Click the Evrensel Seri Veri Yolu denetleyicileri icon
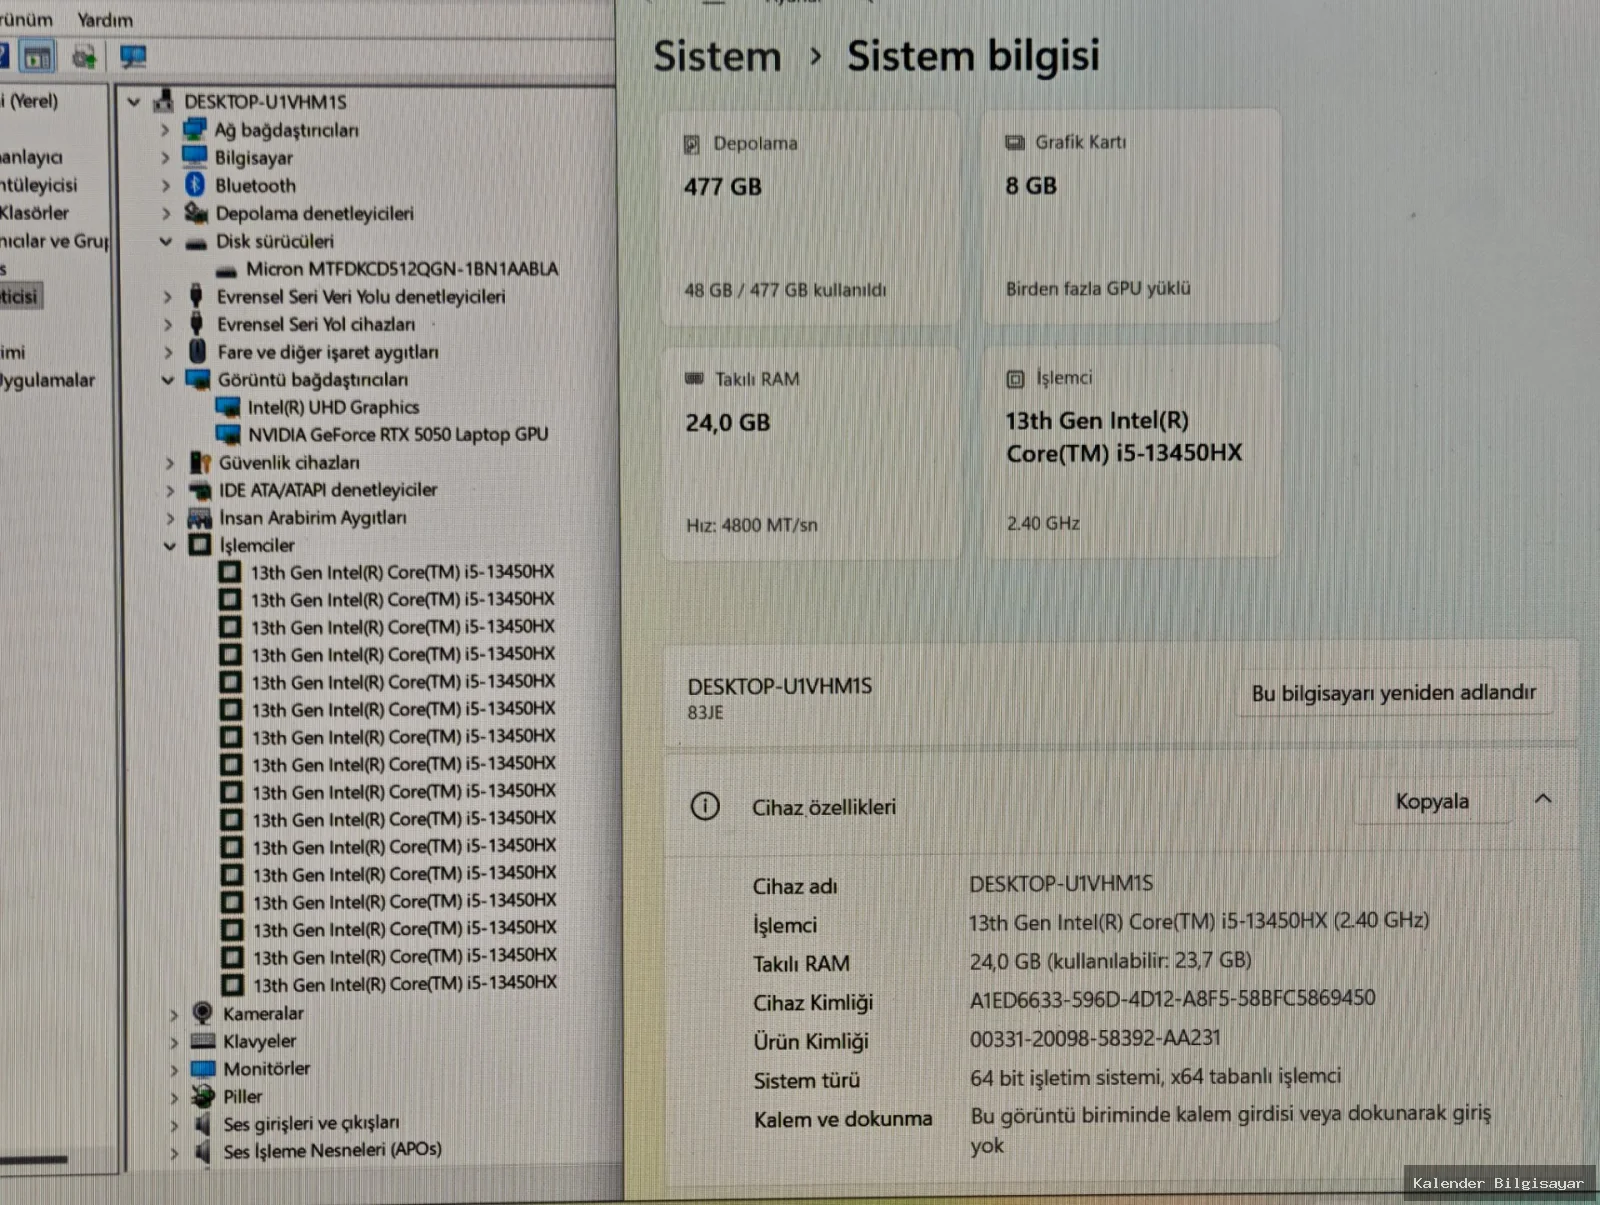 [197, 297]
